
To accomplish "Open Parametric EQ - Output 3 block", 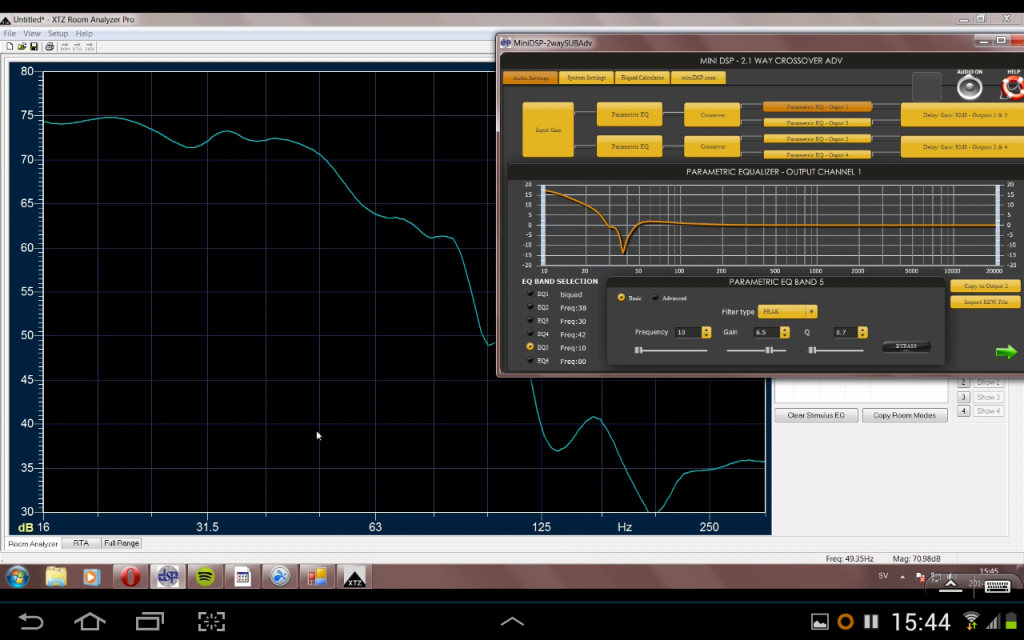I will point(817,123).
